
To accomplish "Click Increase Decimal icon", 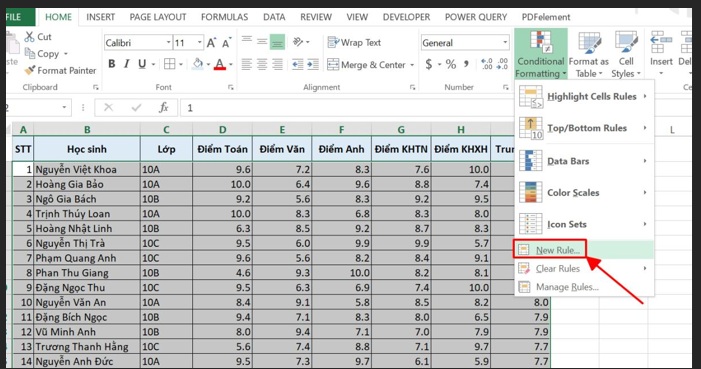I will [x=486, y=64].
